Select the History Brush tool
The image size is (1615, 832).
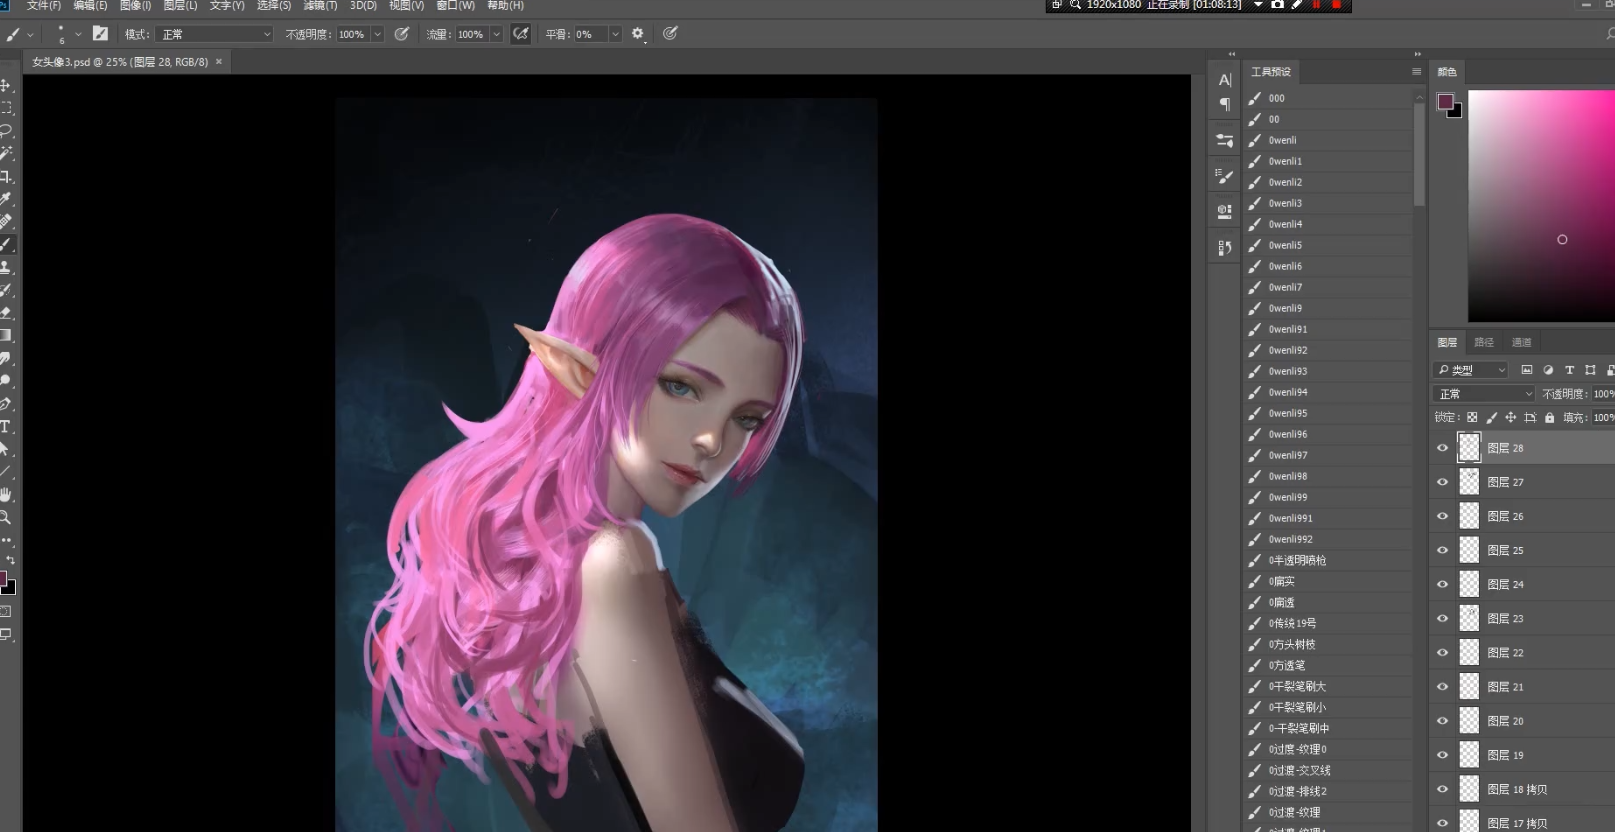6,290
